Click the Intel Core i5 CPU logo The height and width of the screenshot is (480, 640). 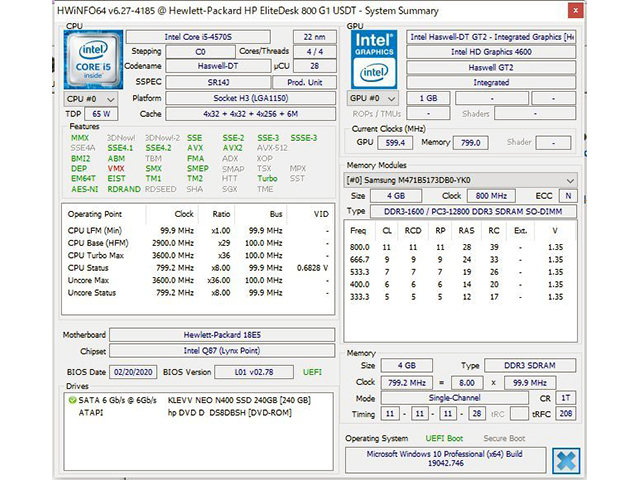coord(93,59)
